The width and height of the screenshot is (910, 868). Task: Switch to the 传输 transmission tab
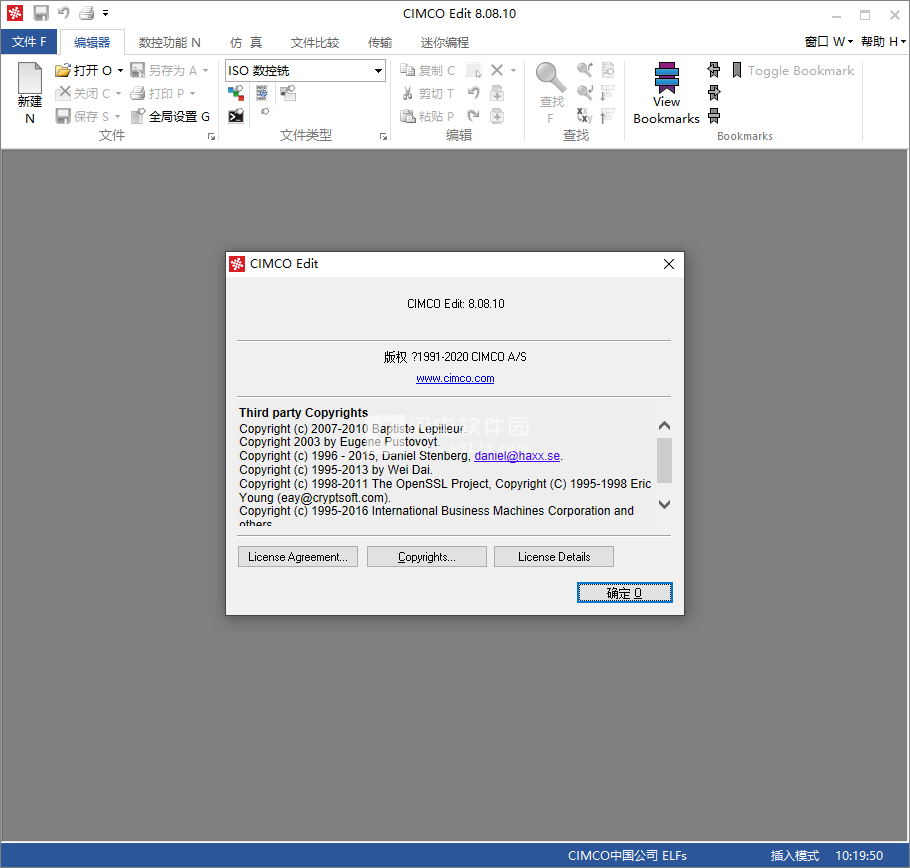[380, 42]
